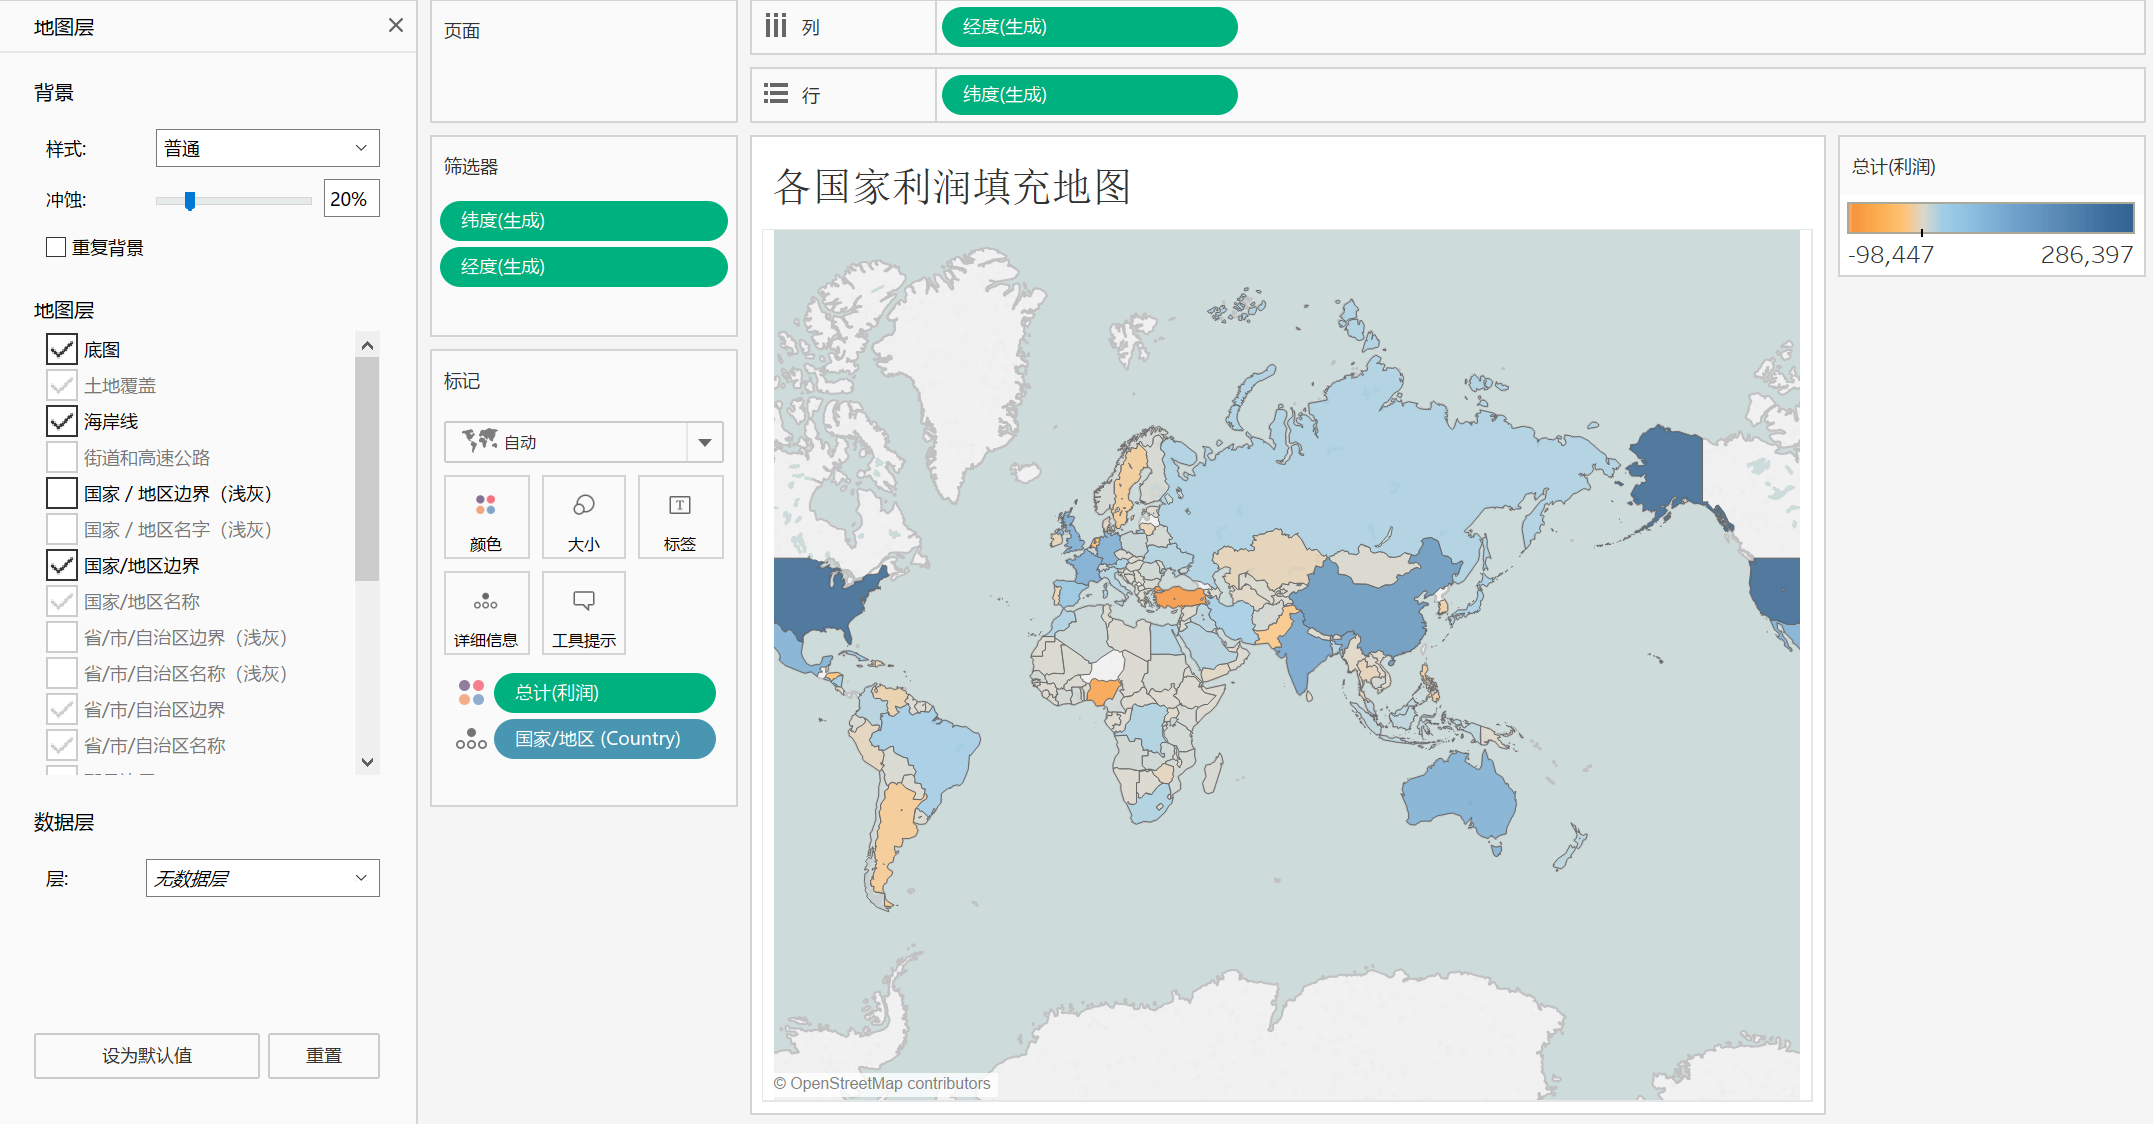Click the 大小 (Size) marks card

coord(583,516)
